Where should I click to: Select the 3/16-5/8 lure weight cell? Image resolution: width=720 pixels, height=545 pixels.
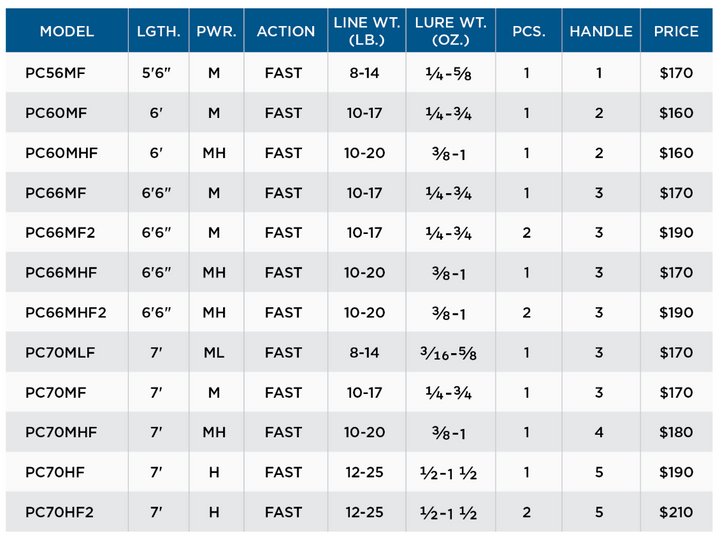pos(448,353)
